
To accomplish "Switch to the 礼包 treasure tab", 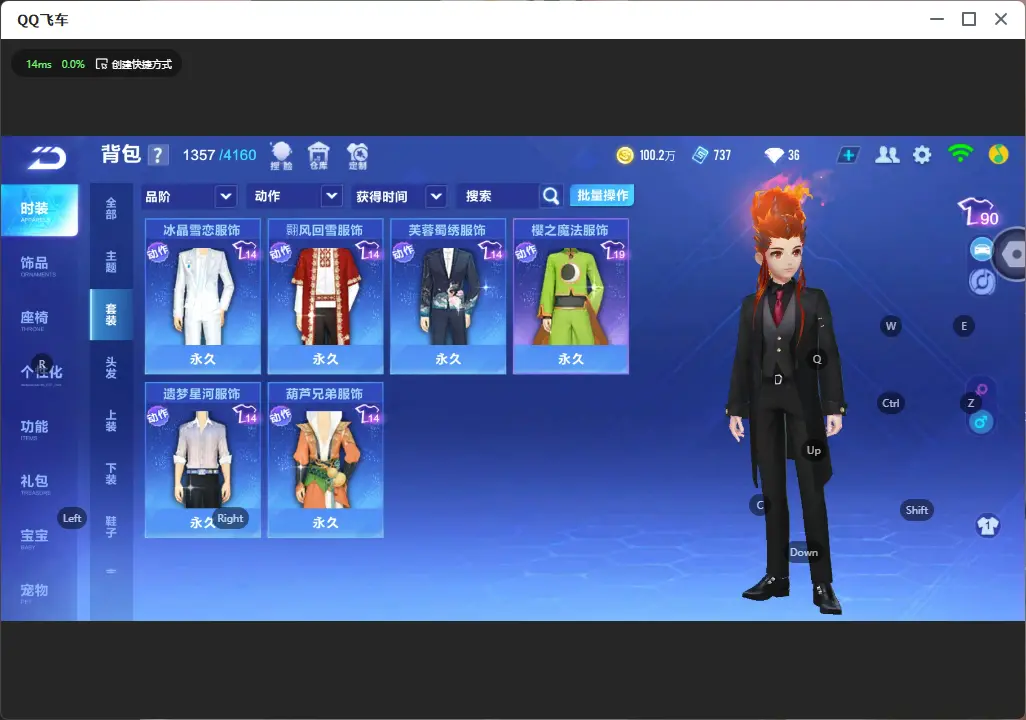I will [35, 482].
